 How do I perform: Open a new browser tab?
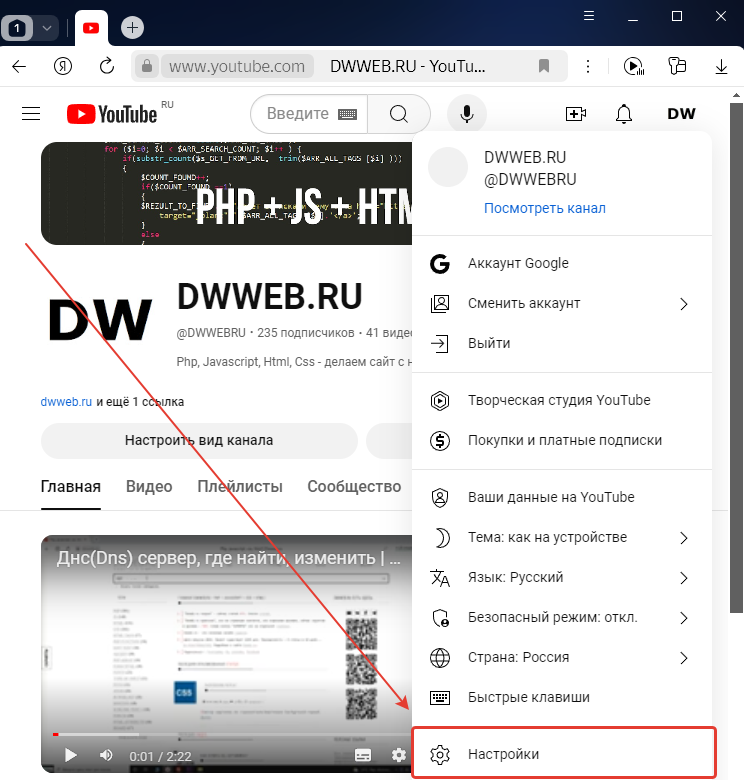coord(132,27)
